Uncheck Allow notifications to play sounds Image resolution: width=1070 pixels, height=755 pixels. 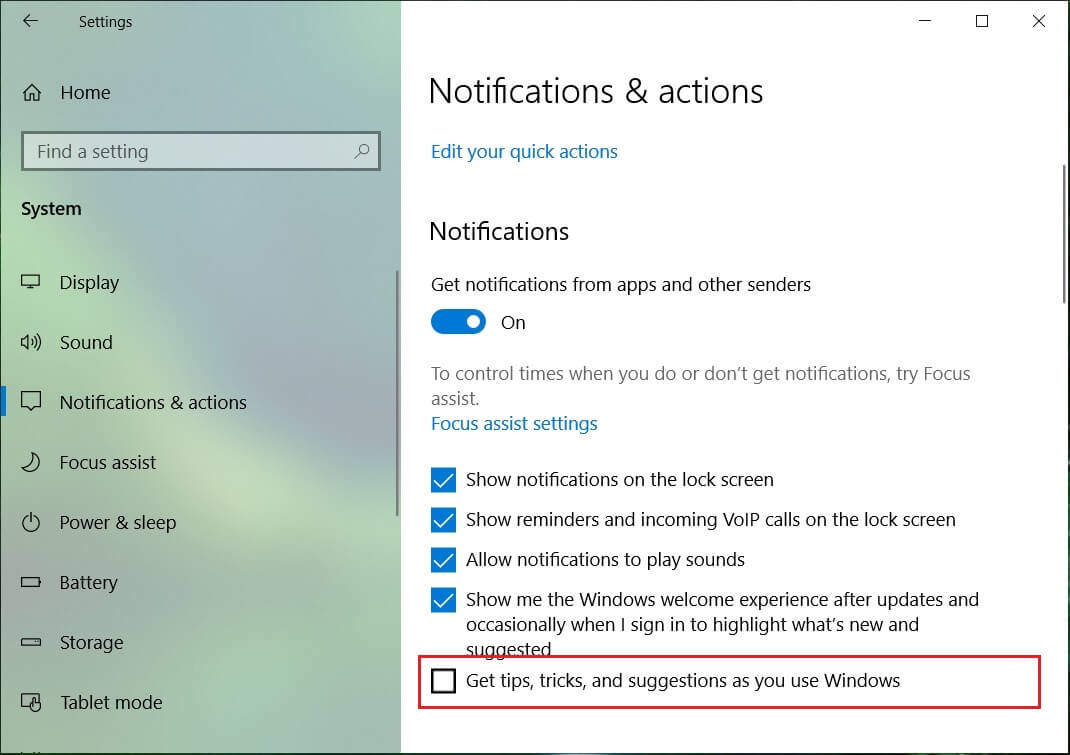point(444,560)
